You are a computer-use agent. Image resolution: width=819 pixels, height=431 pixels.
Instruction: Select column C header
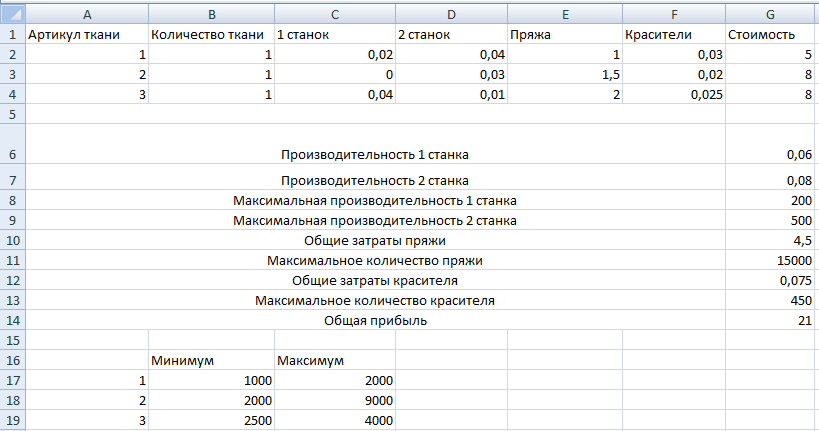(335, 15)
